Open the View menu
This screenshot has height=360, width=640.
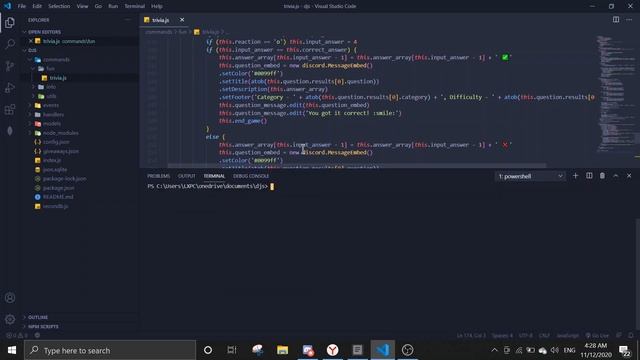tap(82, 6)
